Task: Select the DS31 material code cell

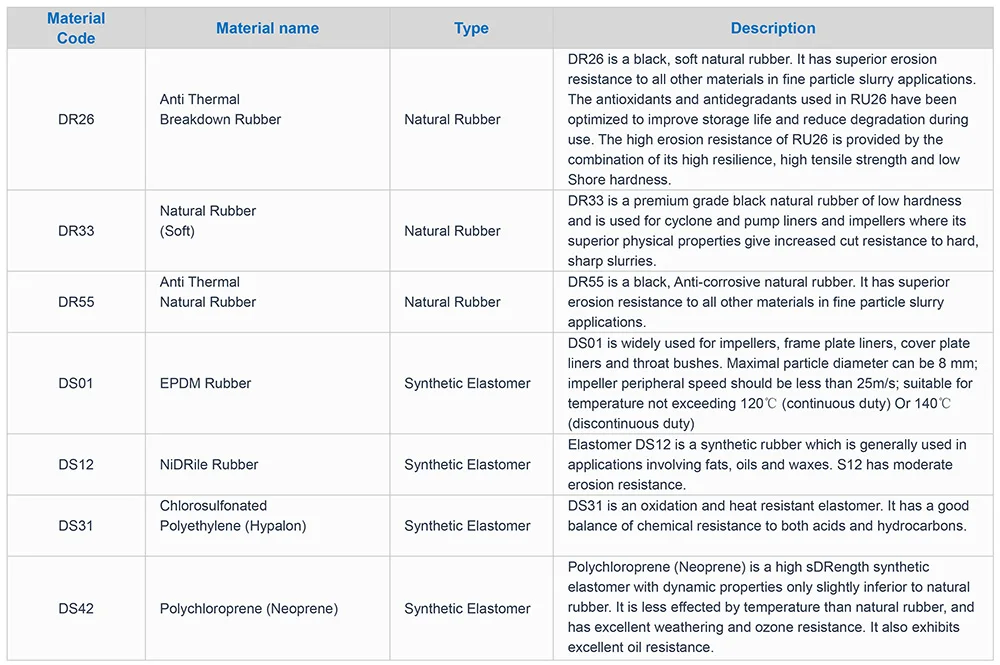Action: tap(76, 525)
